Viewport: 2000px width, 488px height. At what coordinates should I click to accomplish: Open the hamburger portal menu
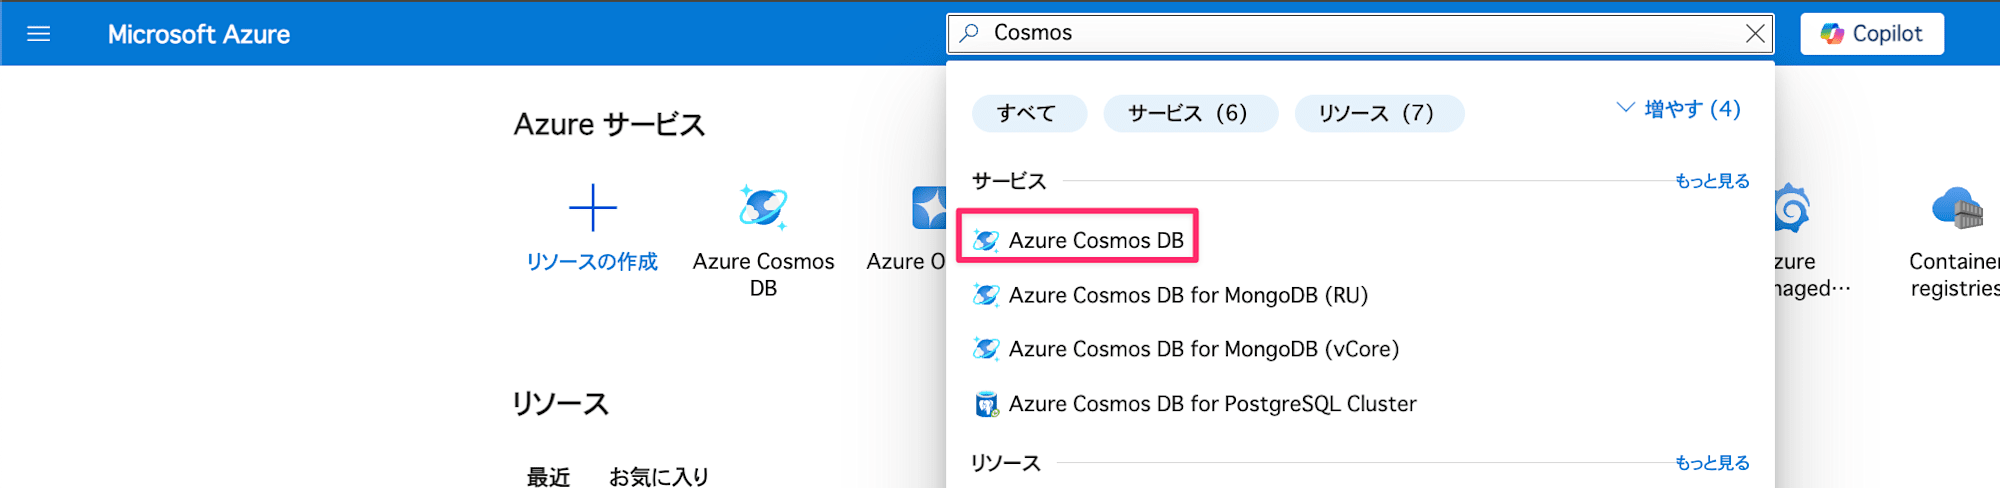coord(38,34)
